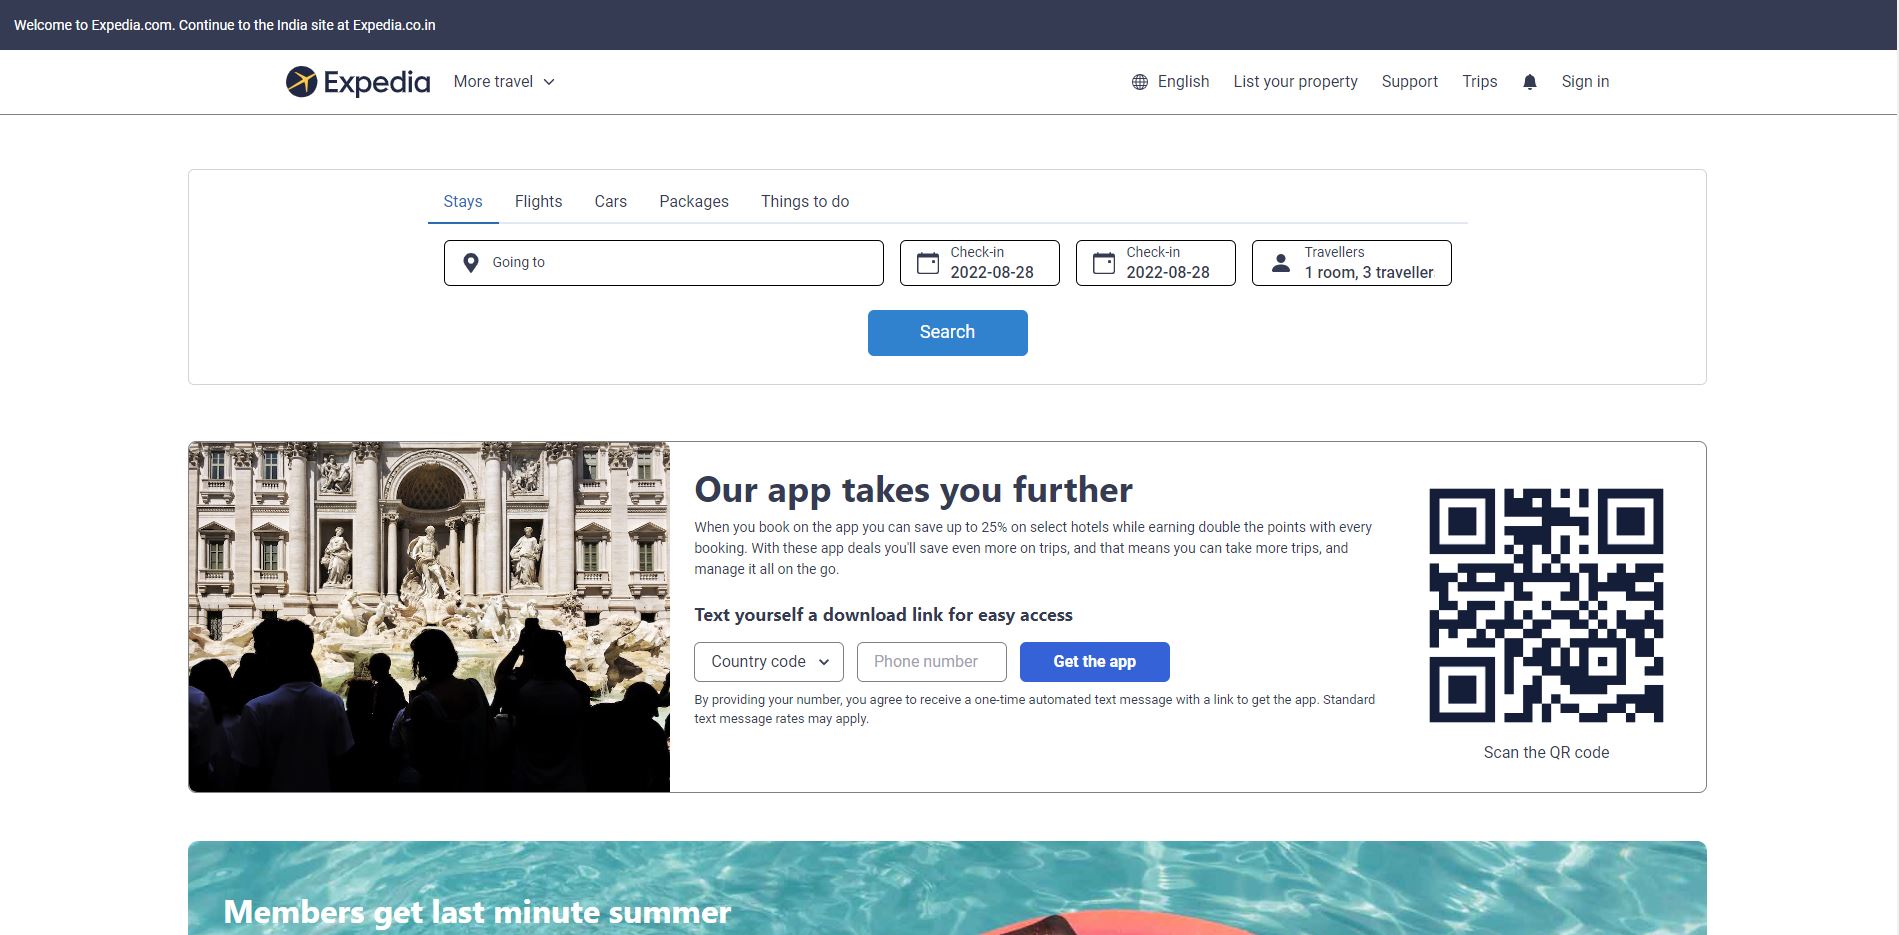Click the Expedia wordmark text

pos(377,82)
